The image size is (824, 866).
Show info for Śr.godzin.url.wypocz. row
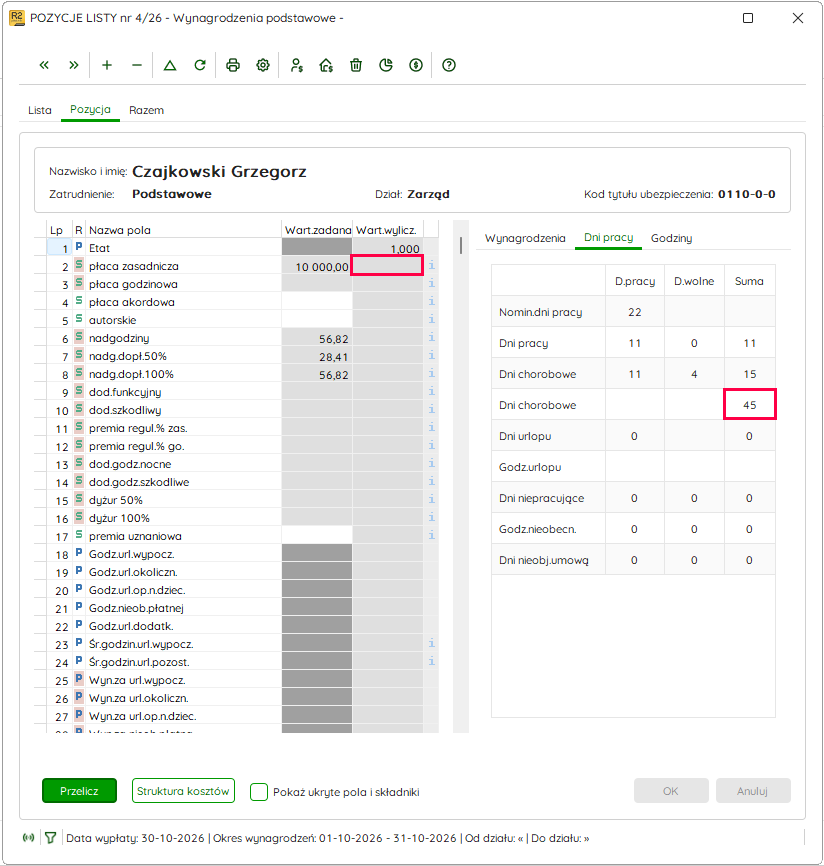tap(431, 643)
